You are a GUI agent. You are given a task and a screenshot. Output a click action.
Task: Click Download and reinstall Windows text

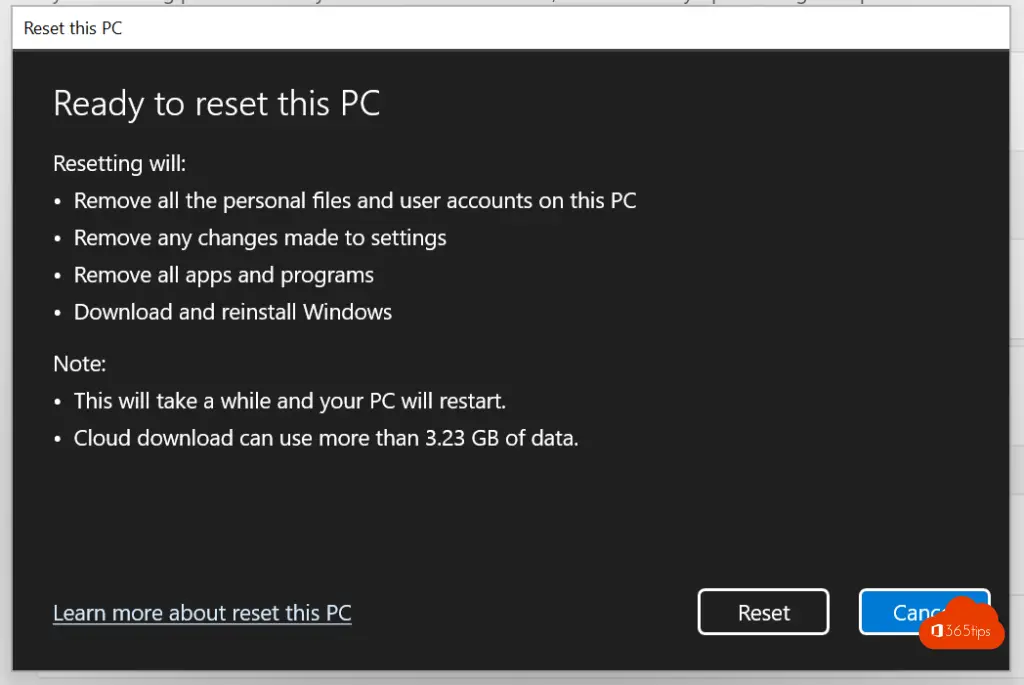[x=232, y=312]
